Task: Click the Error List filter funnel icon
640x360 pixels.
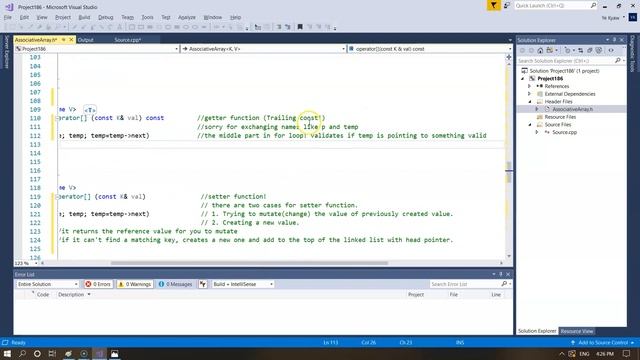Action: [x=203, y=284]
